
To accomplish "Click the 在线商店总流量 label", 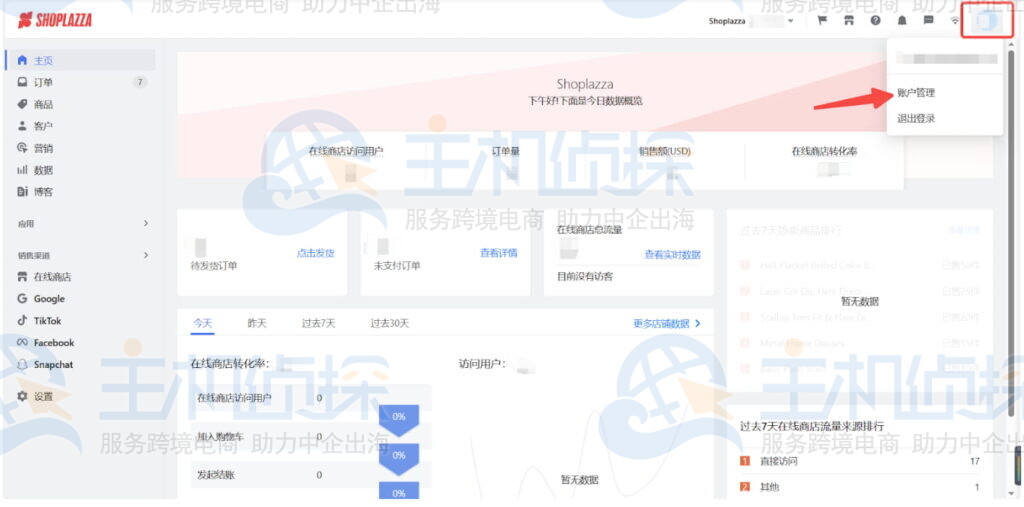I will [589, 230].
